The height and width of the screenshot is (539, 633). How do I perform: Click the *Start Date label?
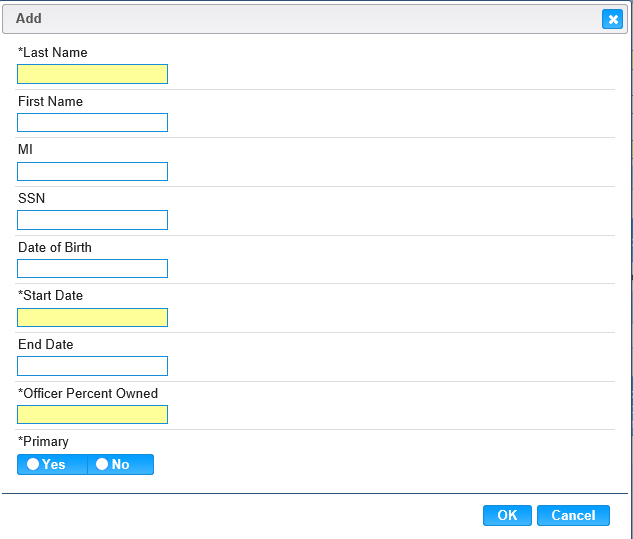pos(50,295)
